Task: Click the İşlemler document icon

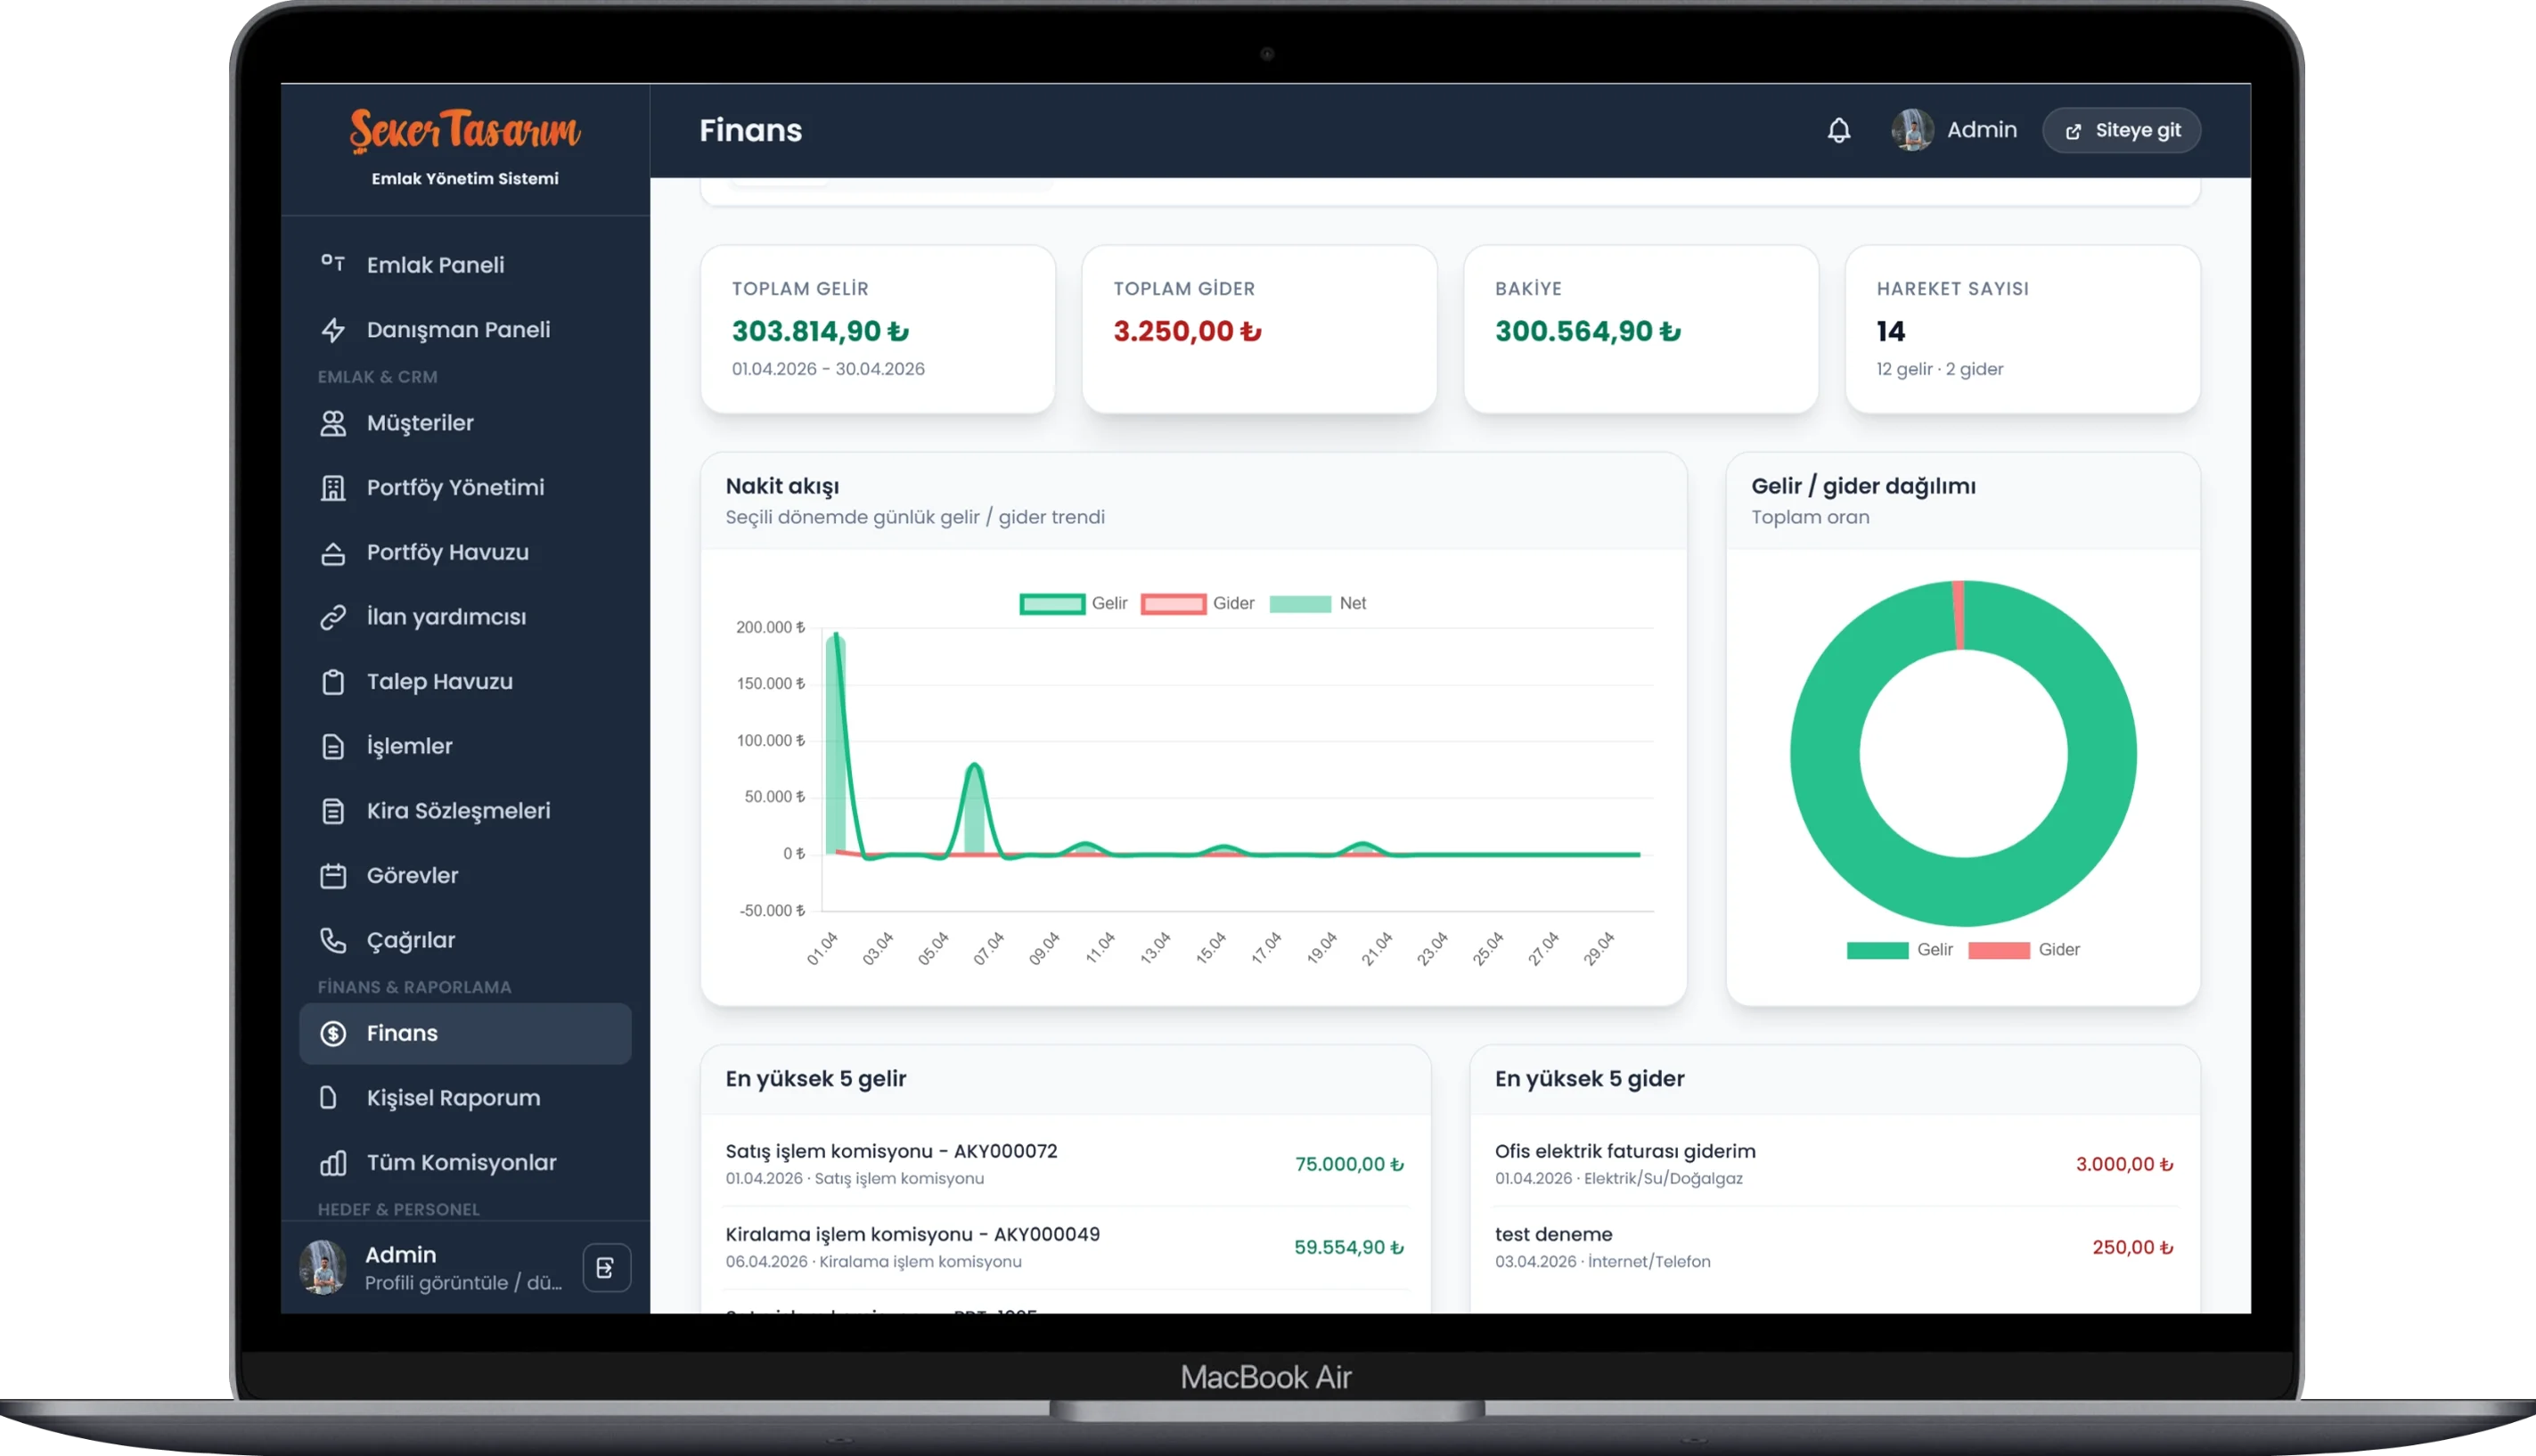Action: (333, 747)
